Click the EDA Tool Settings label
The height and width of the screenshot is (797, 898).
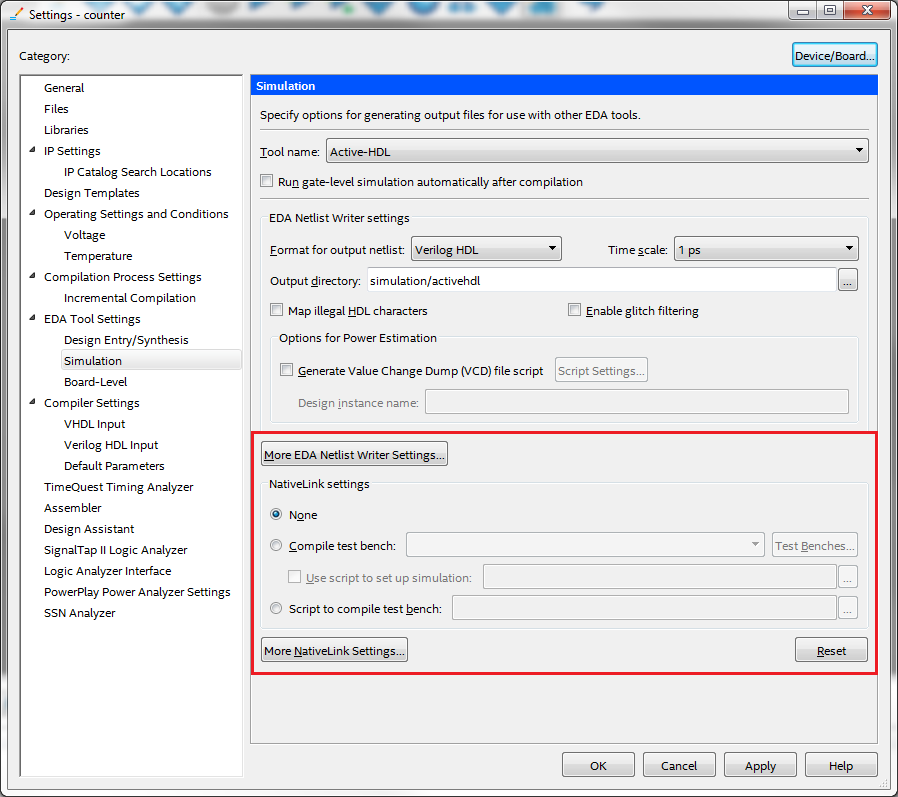tap(92, 319)
